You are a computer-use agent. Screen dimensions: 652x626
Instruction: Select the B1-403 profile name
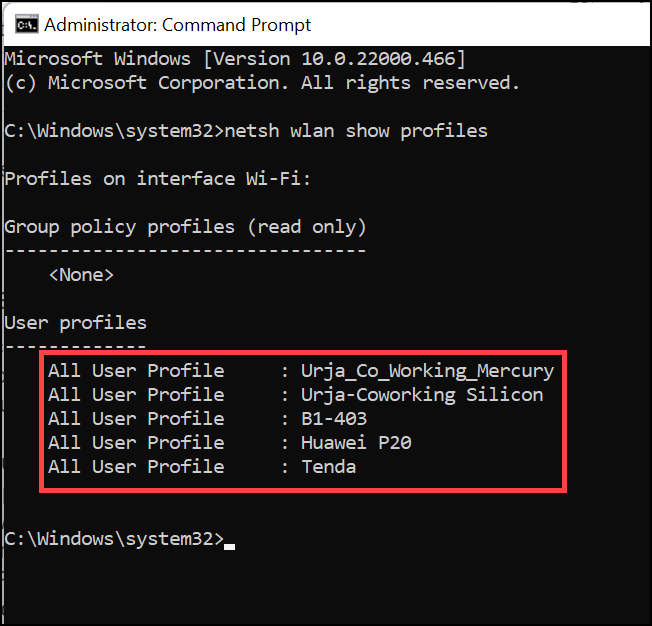(x=334, y=419)
